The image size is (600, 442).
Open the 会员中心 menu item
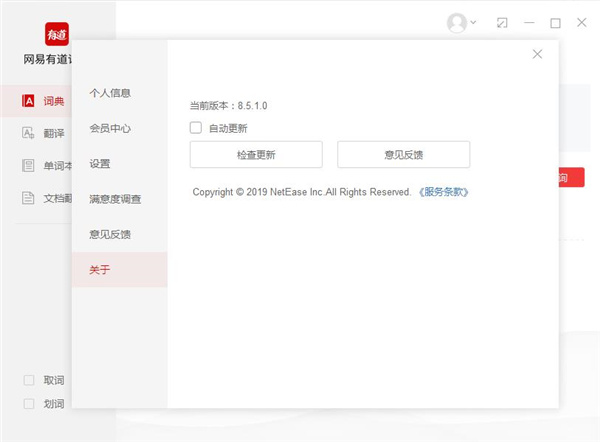click(x=119, y=128)
